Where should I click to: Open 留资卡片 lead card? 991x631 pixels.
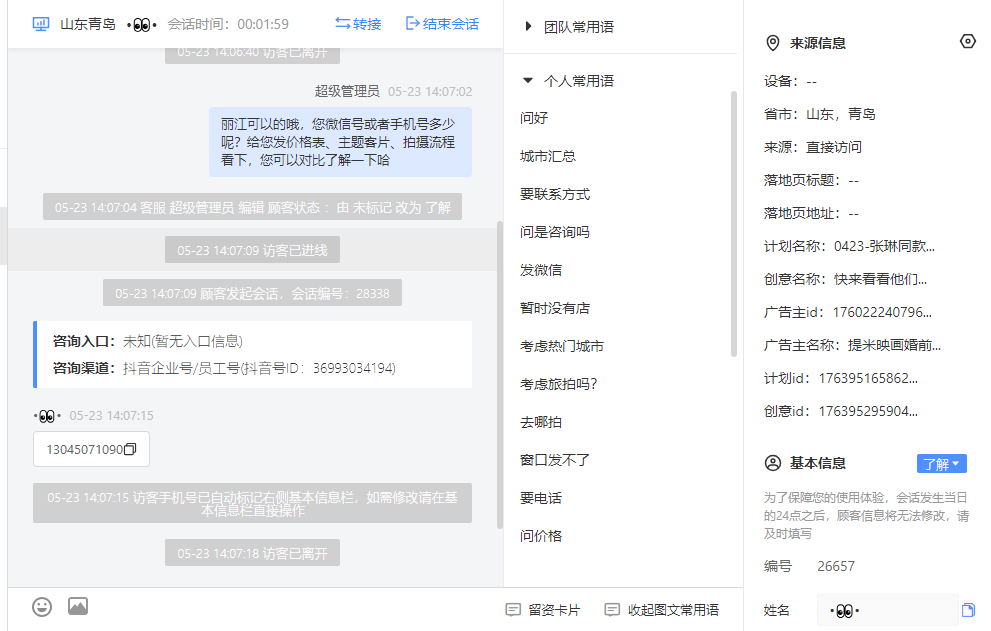542,610
